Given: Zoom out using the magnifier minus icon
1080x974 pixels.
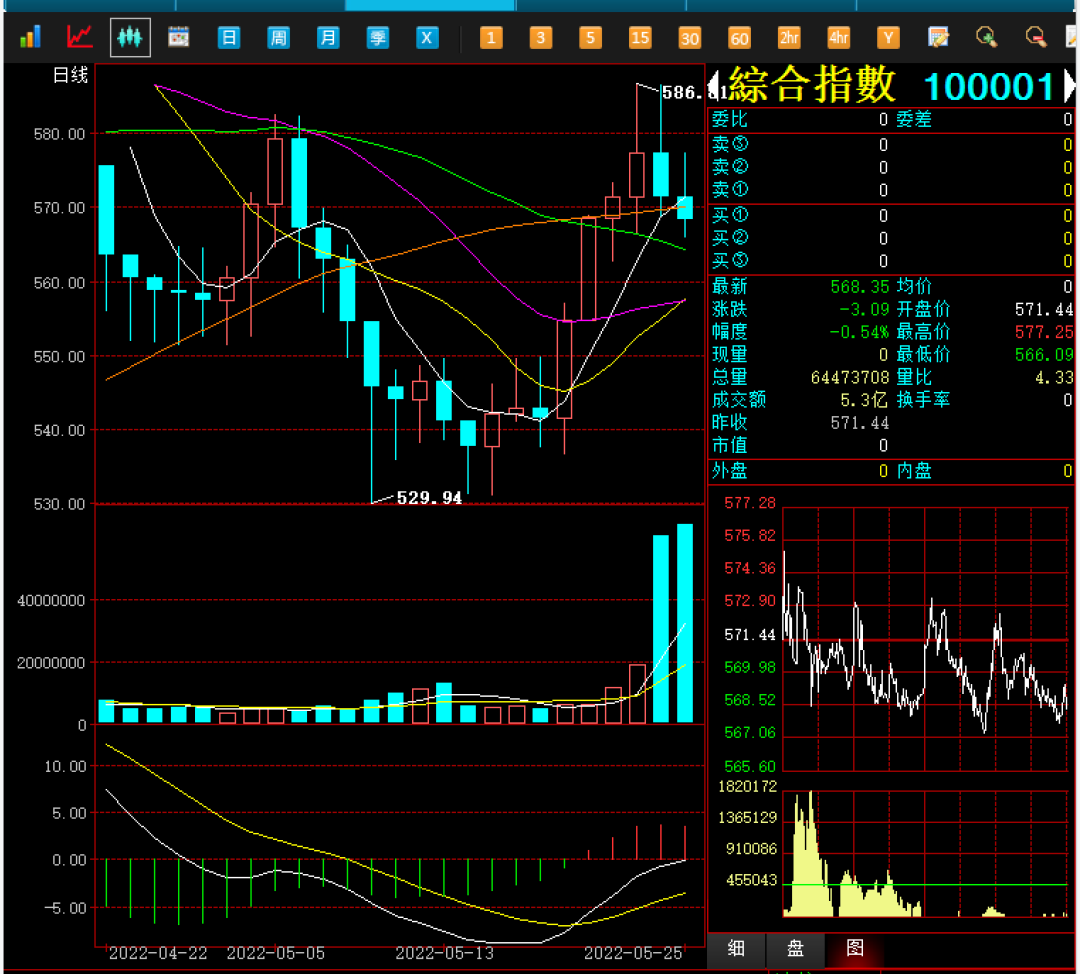Looking at the screenshot, I should (x=1036, y=37).
